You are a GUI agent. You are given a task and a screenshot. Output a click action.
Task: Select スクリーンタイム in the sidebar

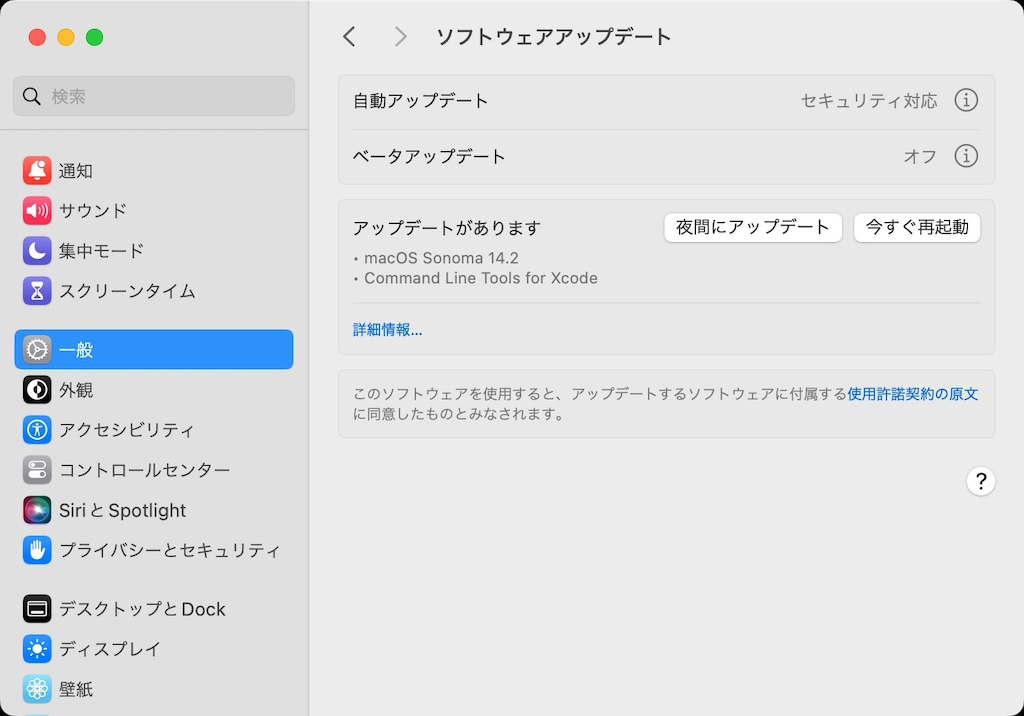tap(153, 291)
